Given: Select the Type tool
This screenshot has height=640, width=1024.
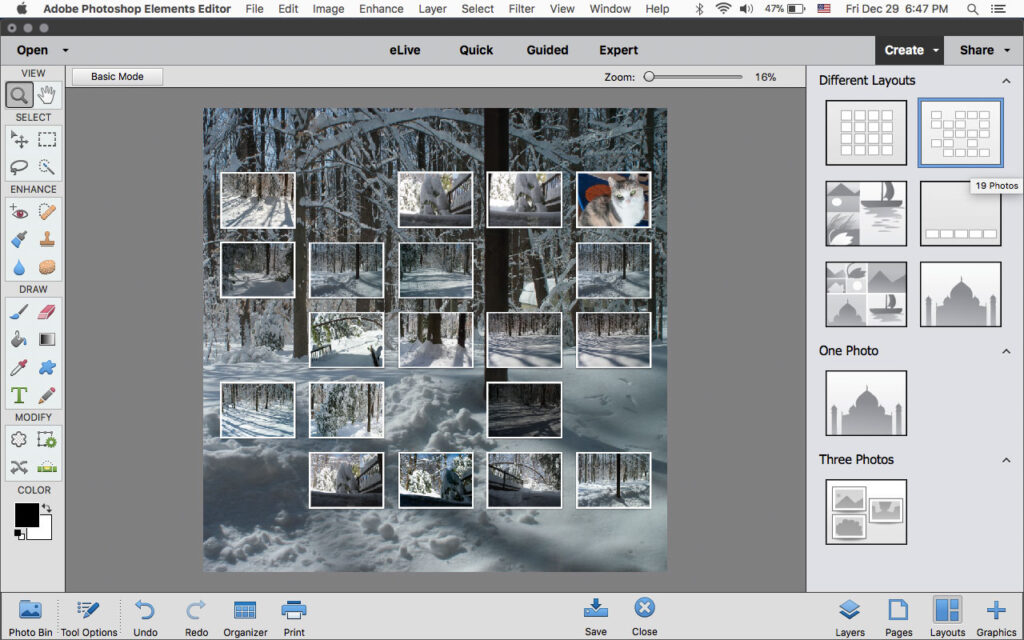Looking at the screenshot, I should point(18,395).
